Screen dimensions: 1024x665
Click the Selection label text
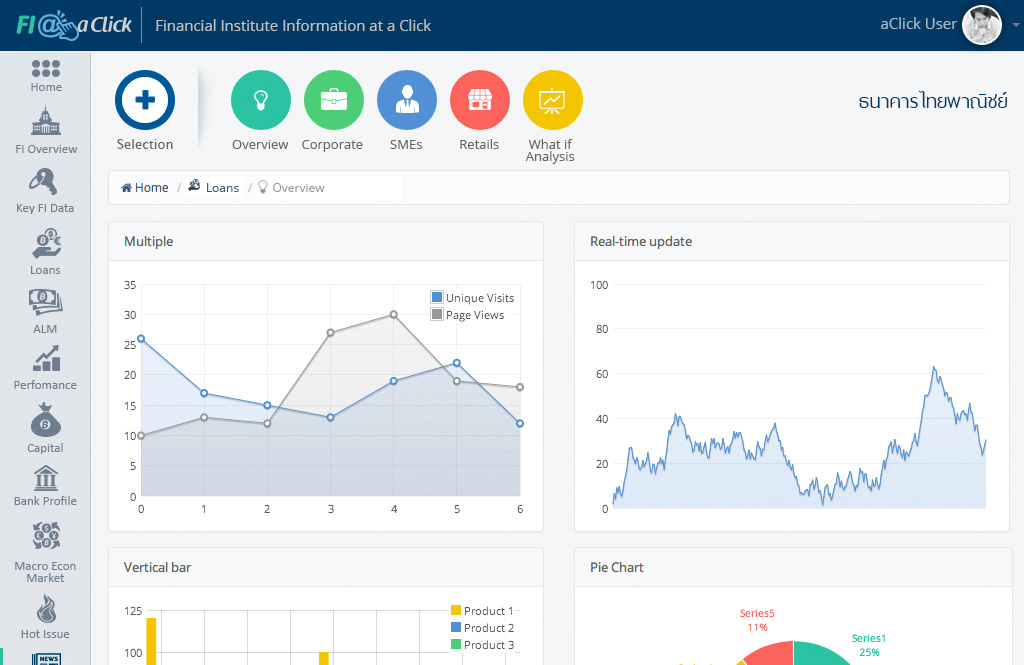click(145, 144)
